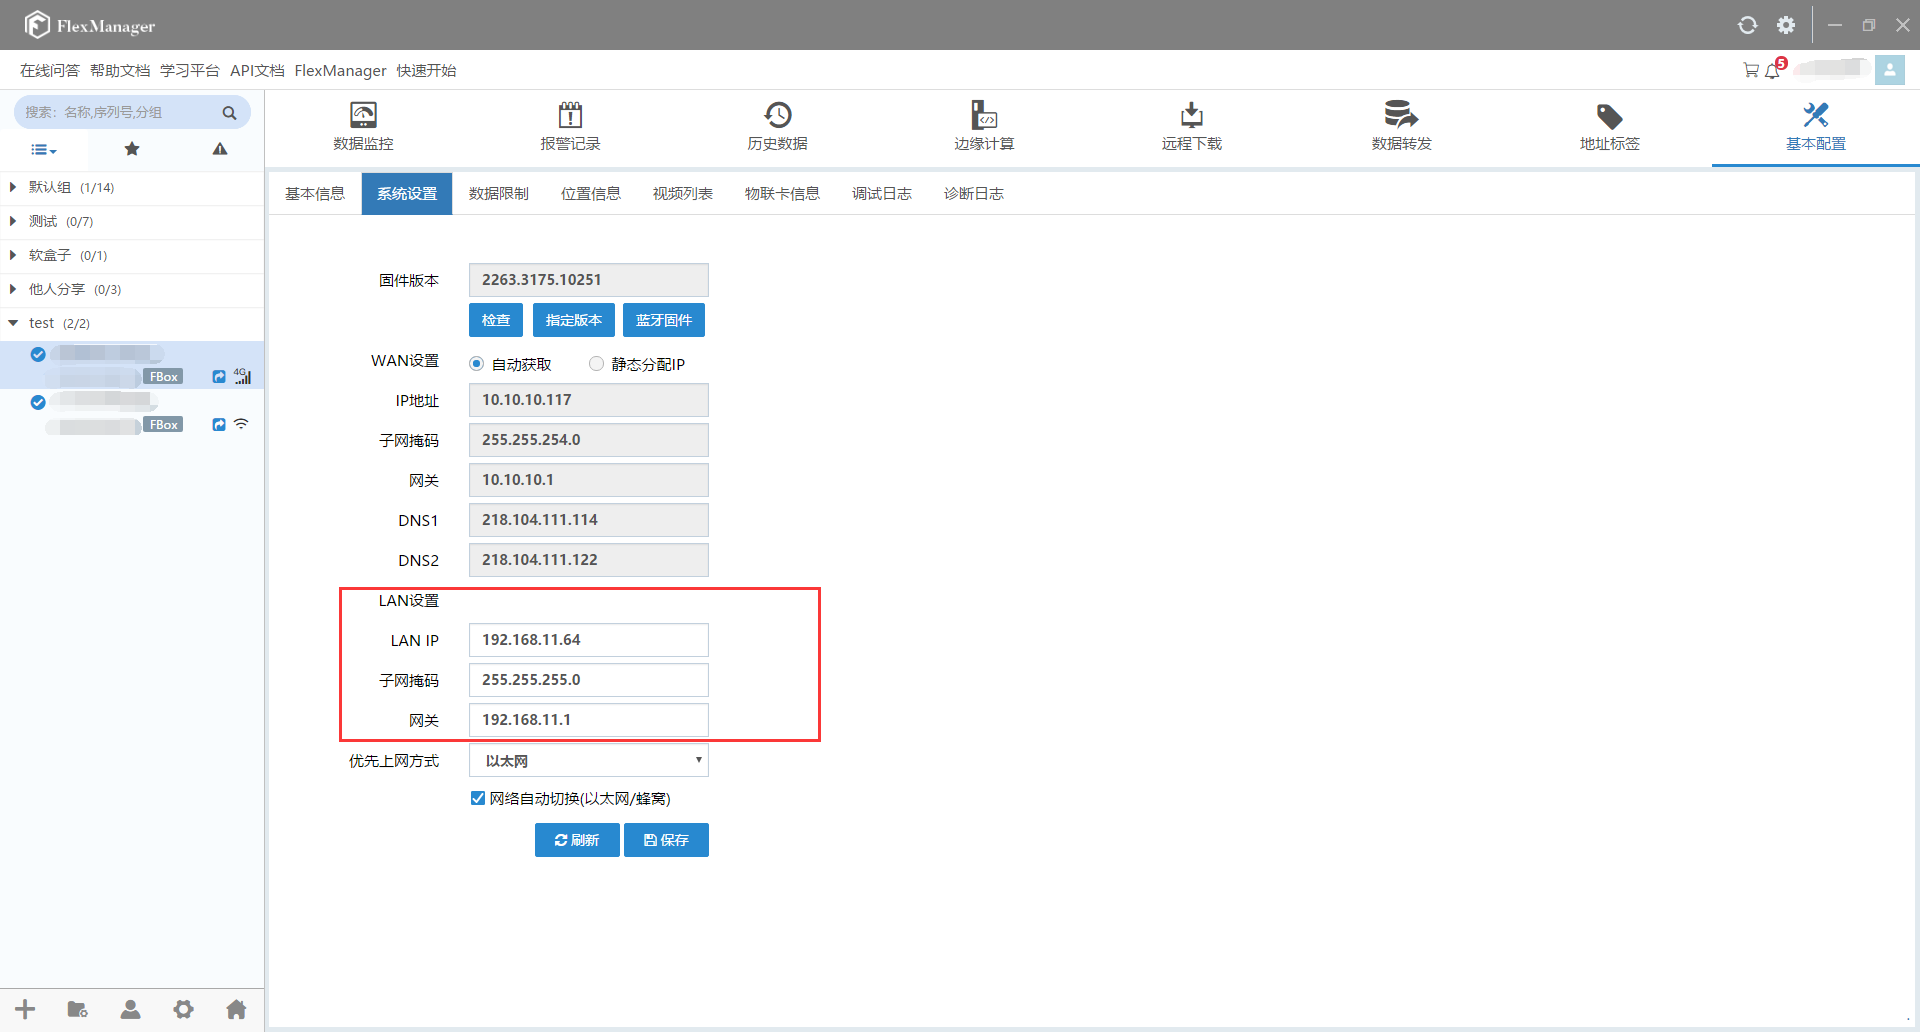Select the 静态分配IP radio option
Image resolution: width=1920 pixels, height=1032 pixels.
pos(597,364)
